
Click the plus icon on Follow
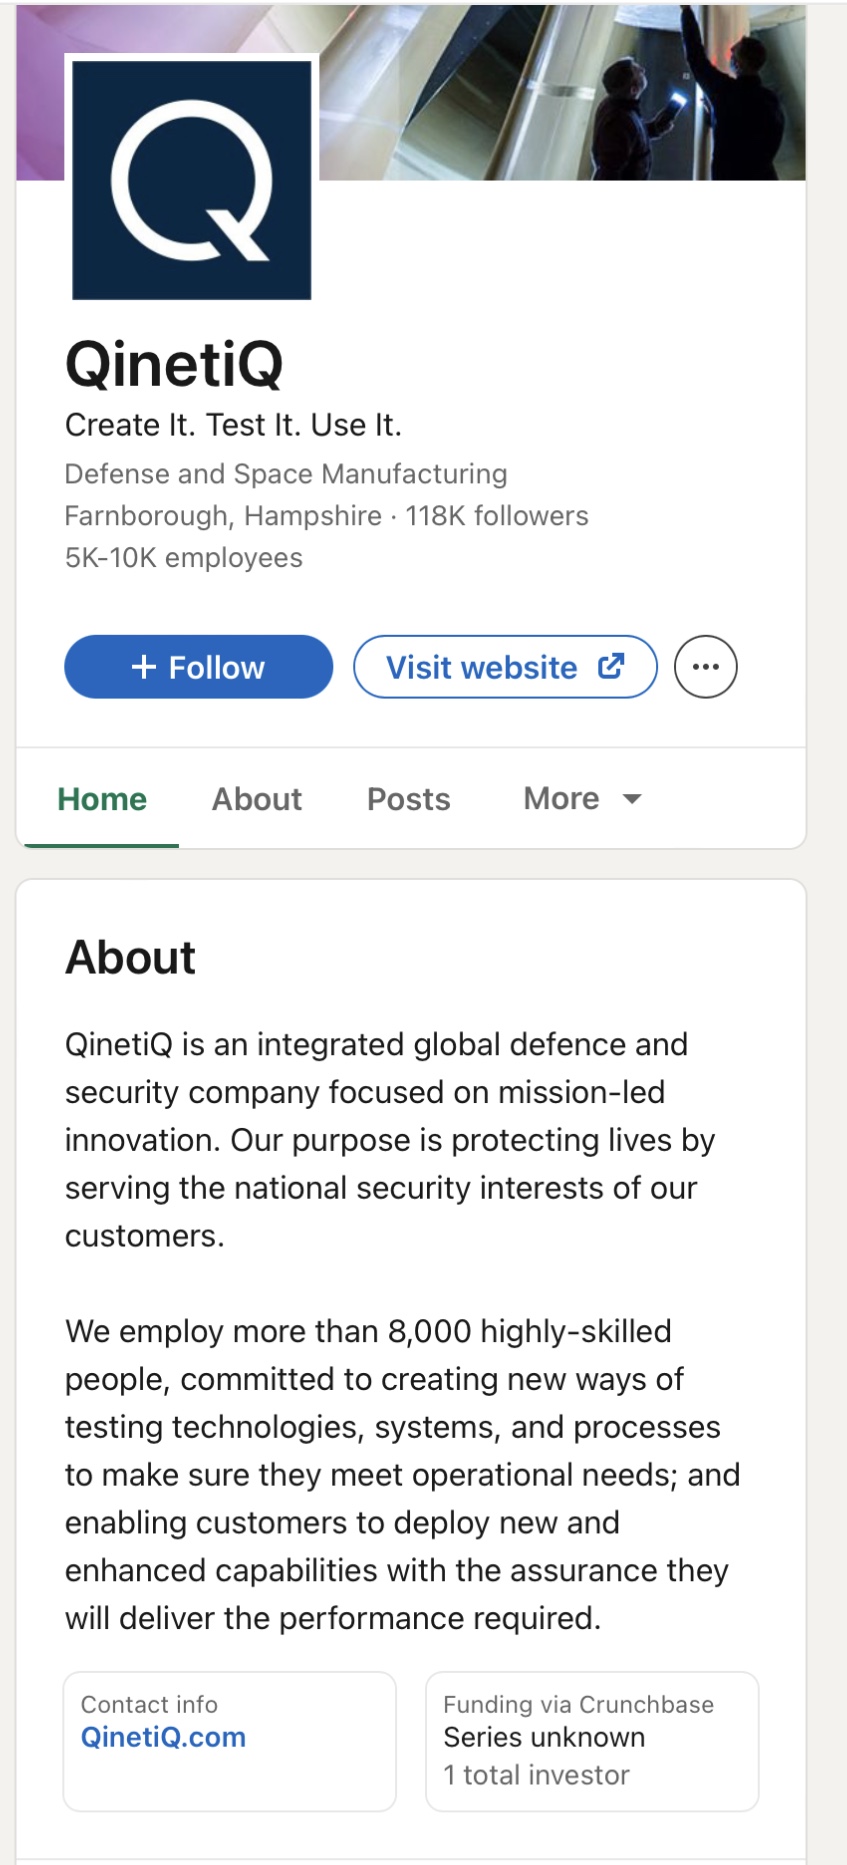144,667
